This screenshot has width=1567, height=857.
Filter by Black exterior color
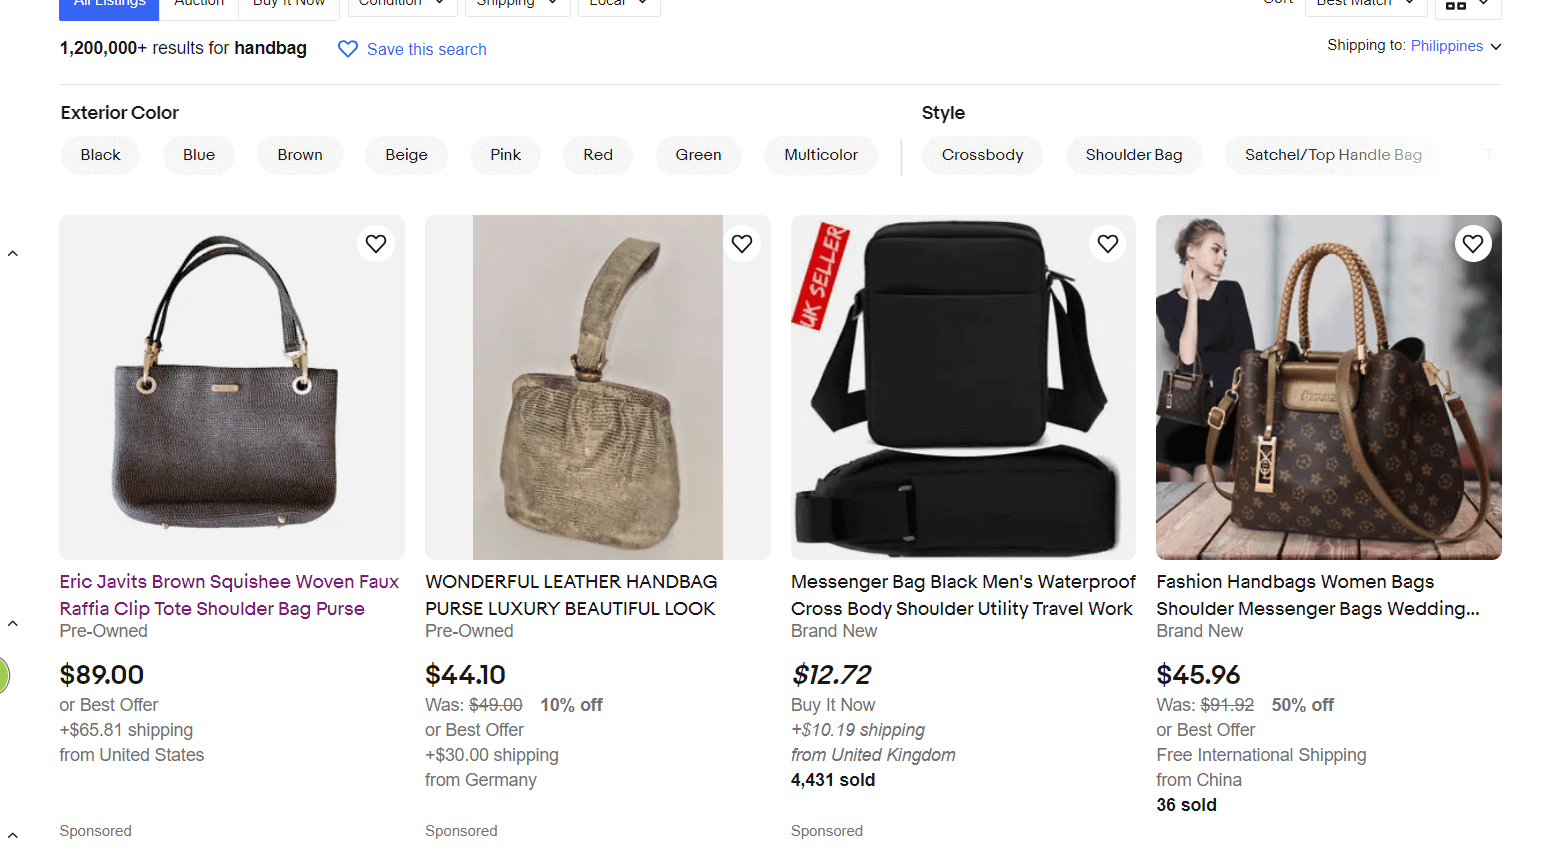coord(100,155)
